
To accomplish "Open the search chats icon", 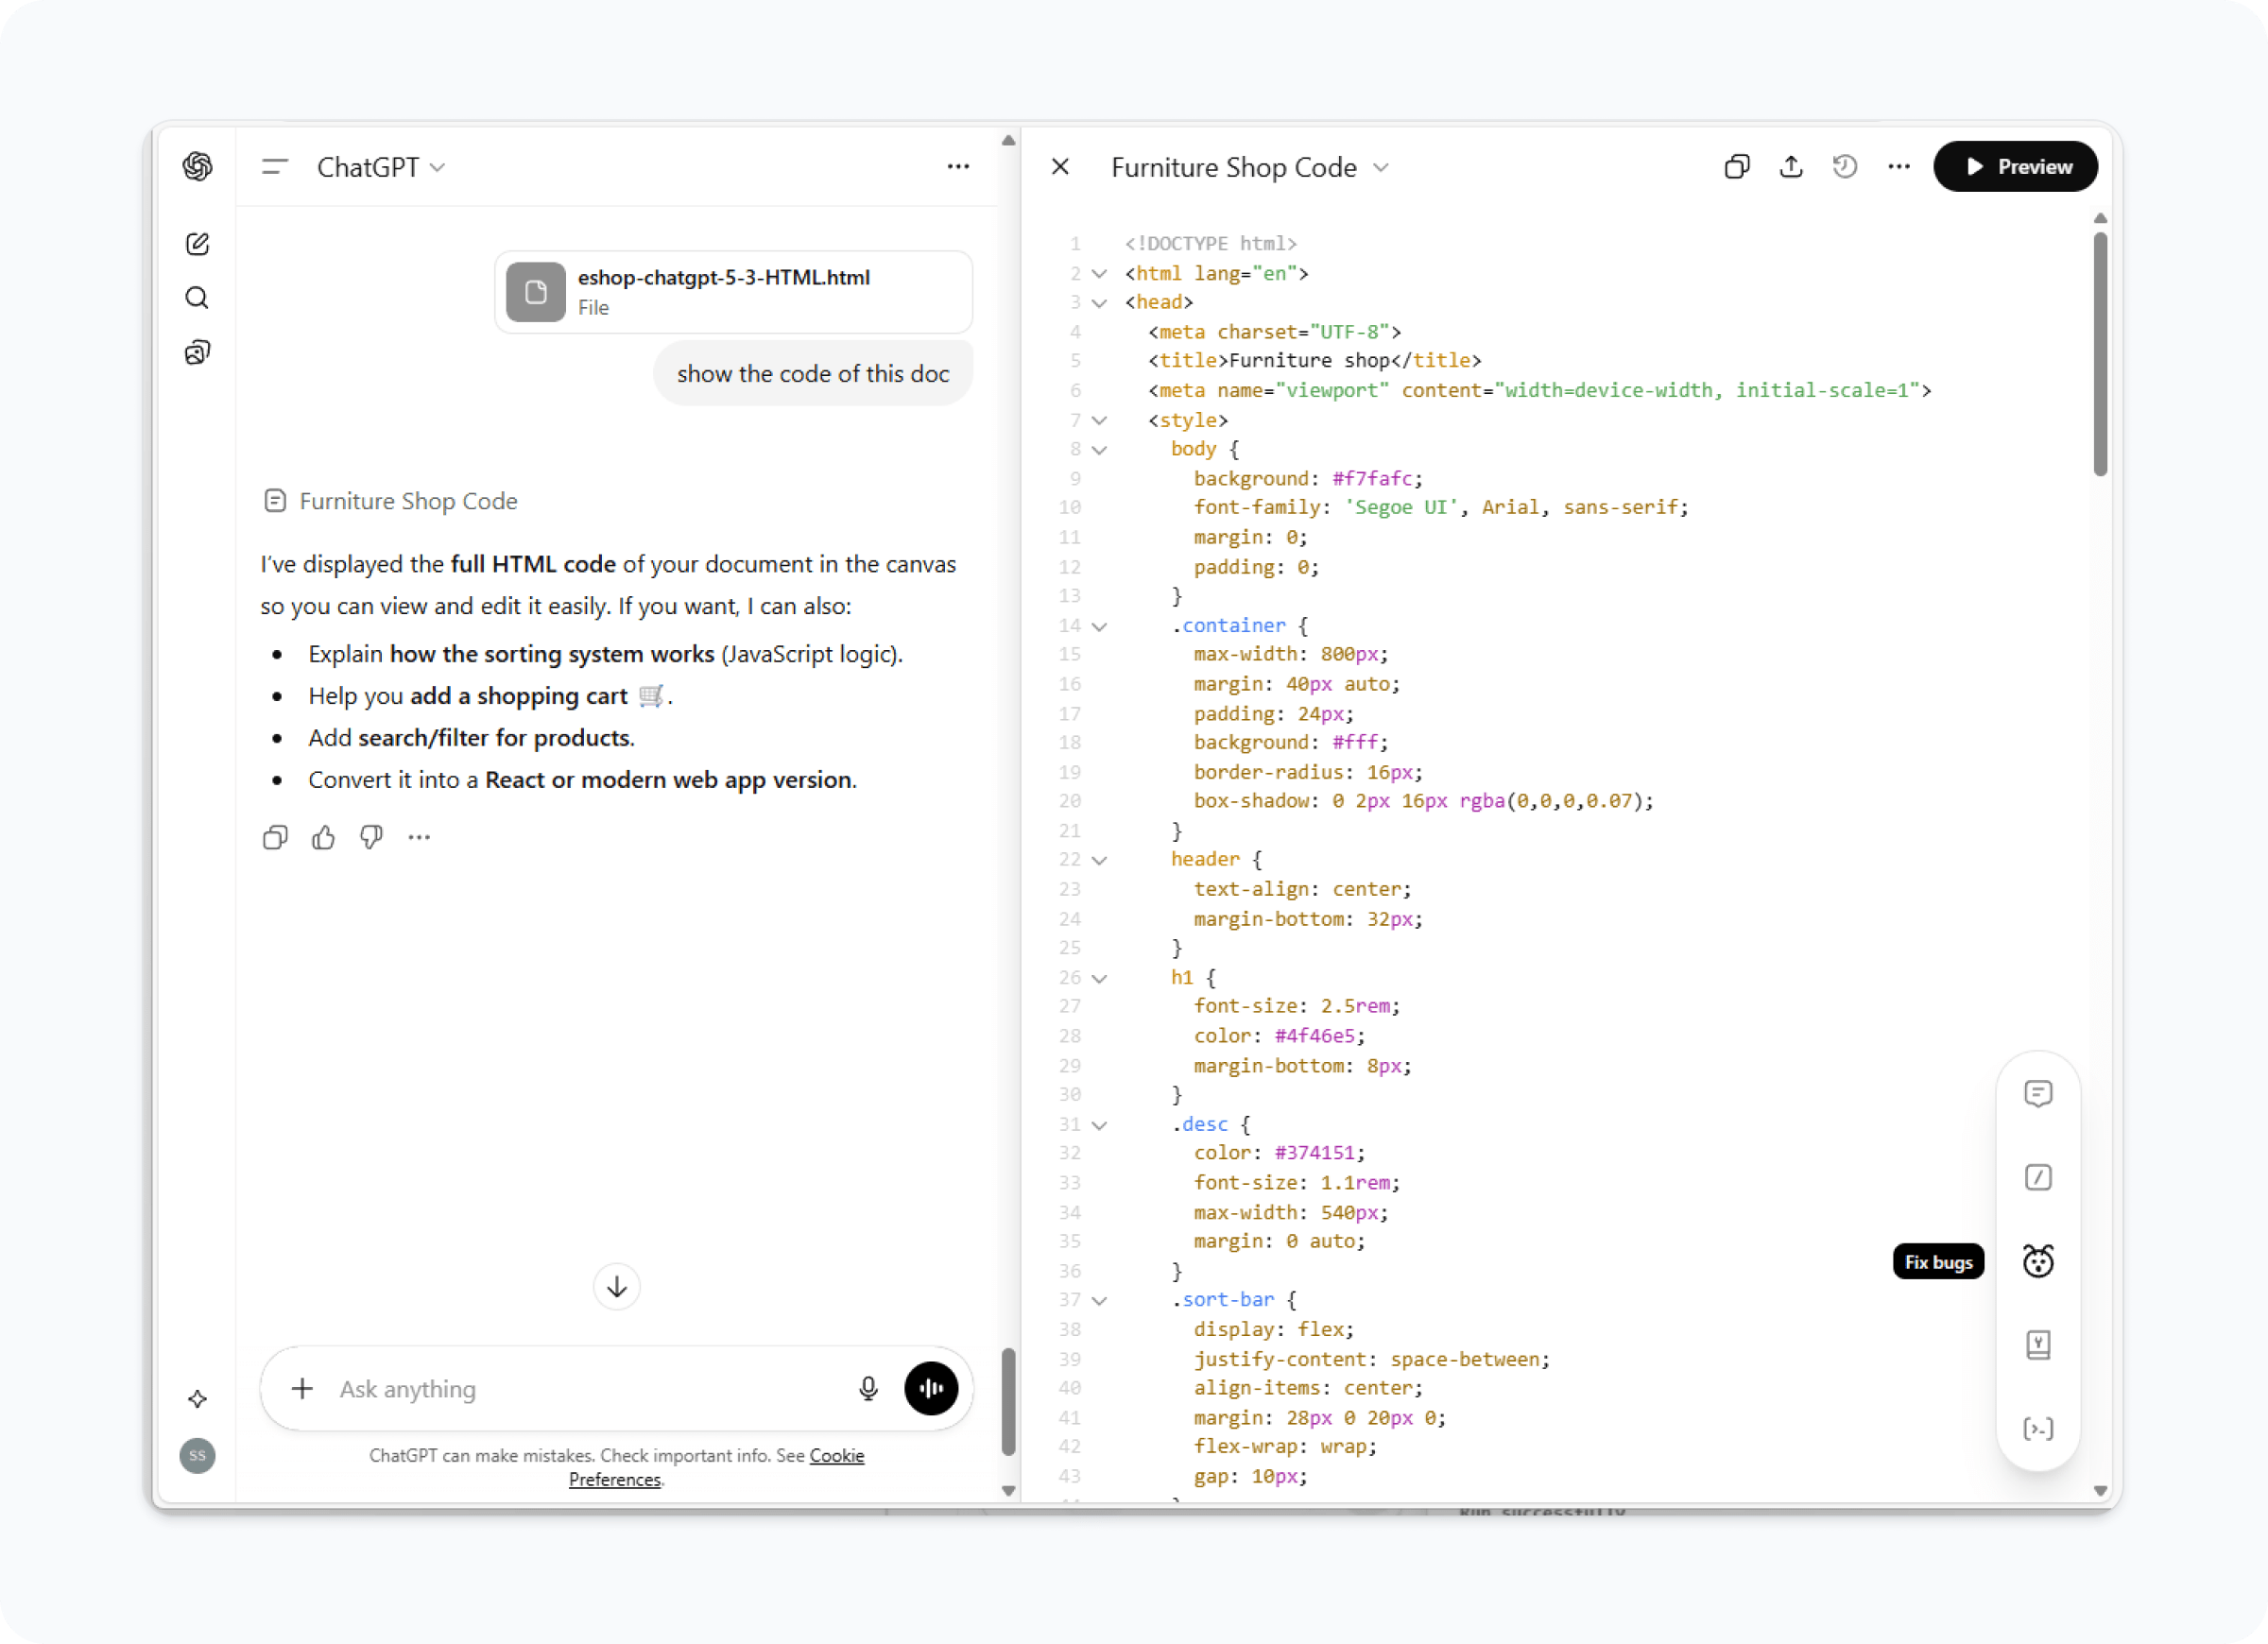I will click(x=197, y=297).
